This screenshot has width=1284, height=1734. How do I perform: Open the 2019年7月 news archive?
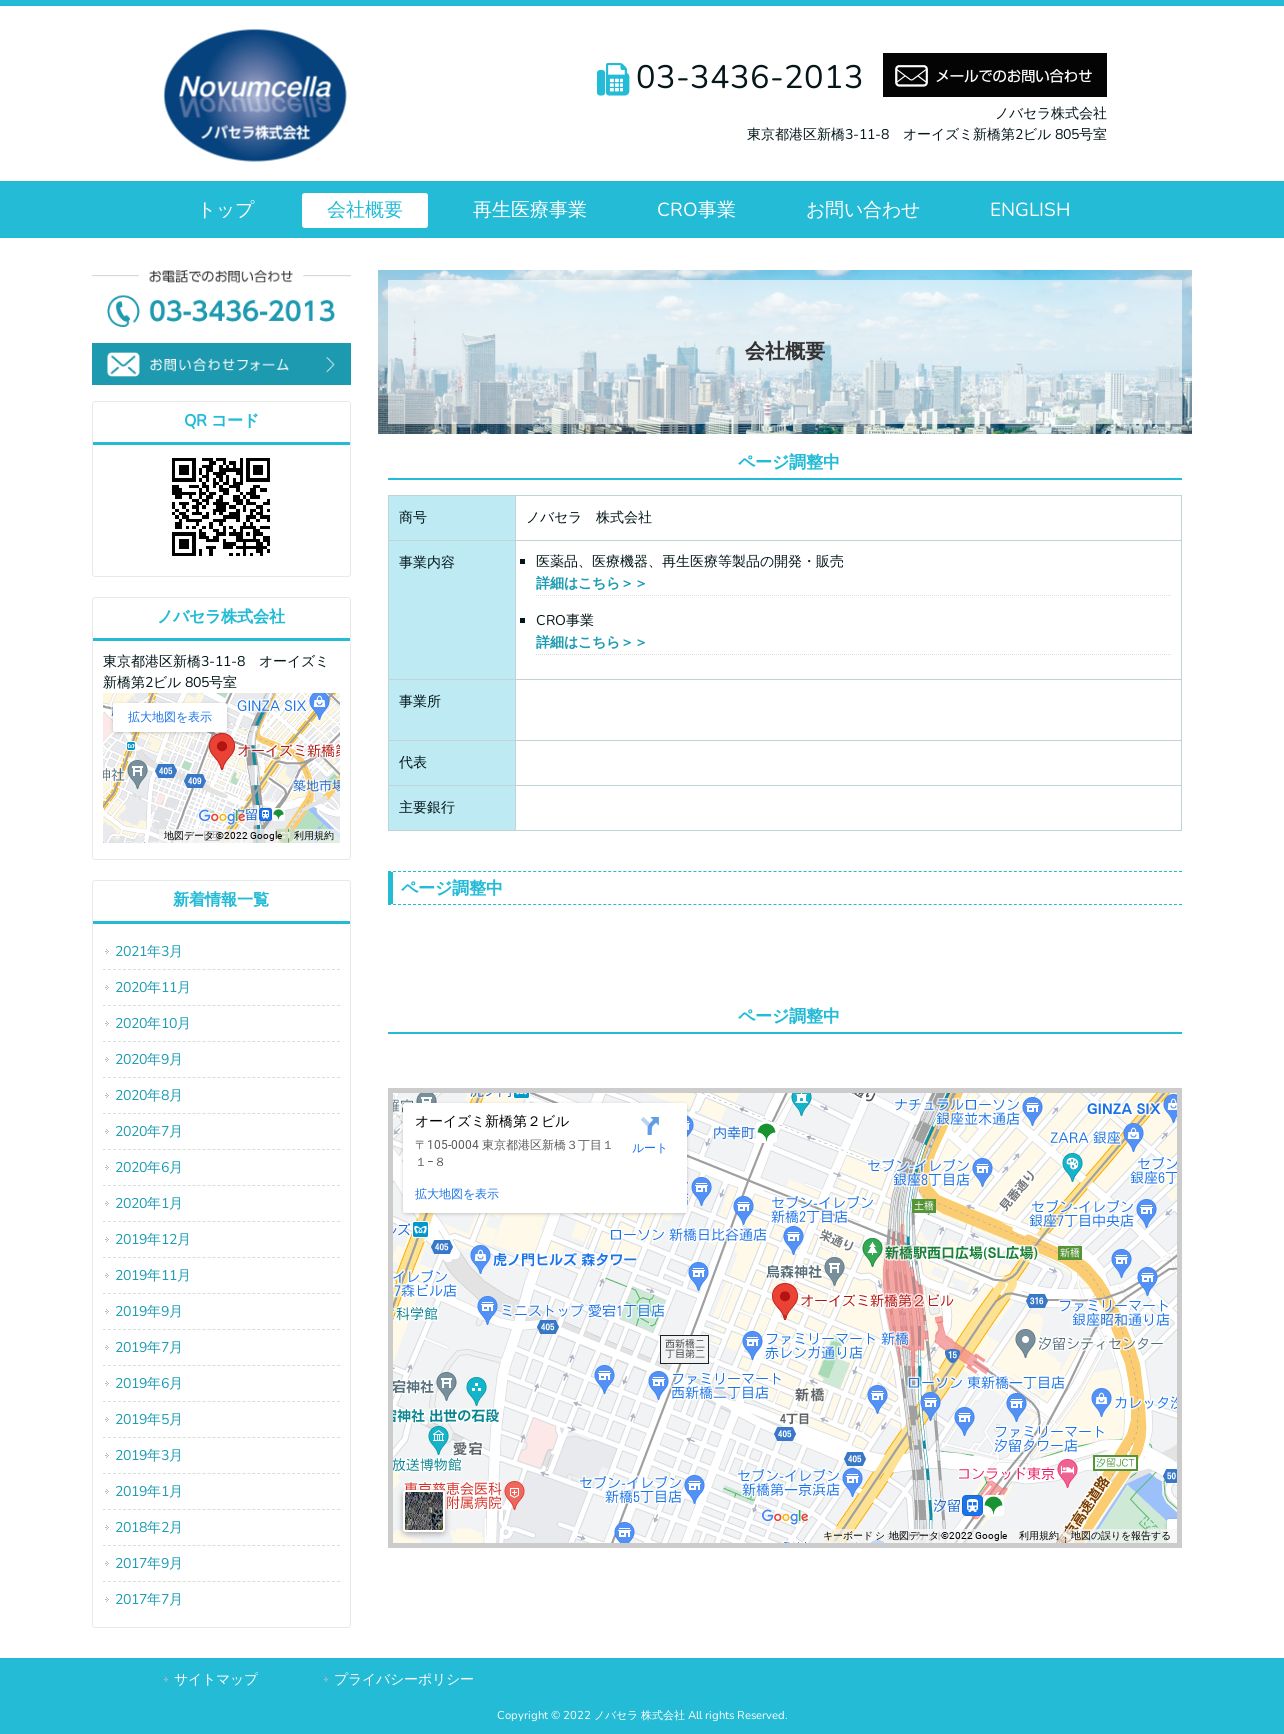(x=149, y=1347)
